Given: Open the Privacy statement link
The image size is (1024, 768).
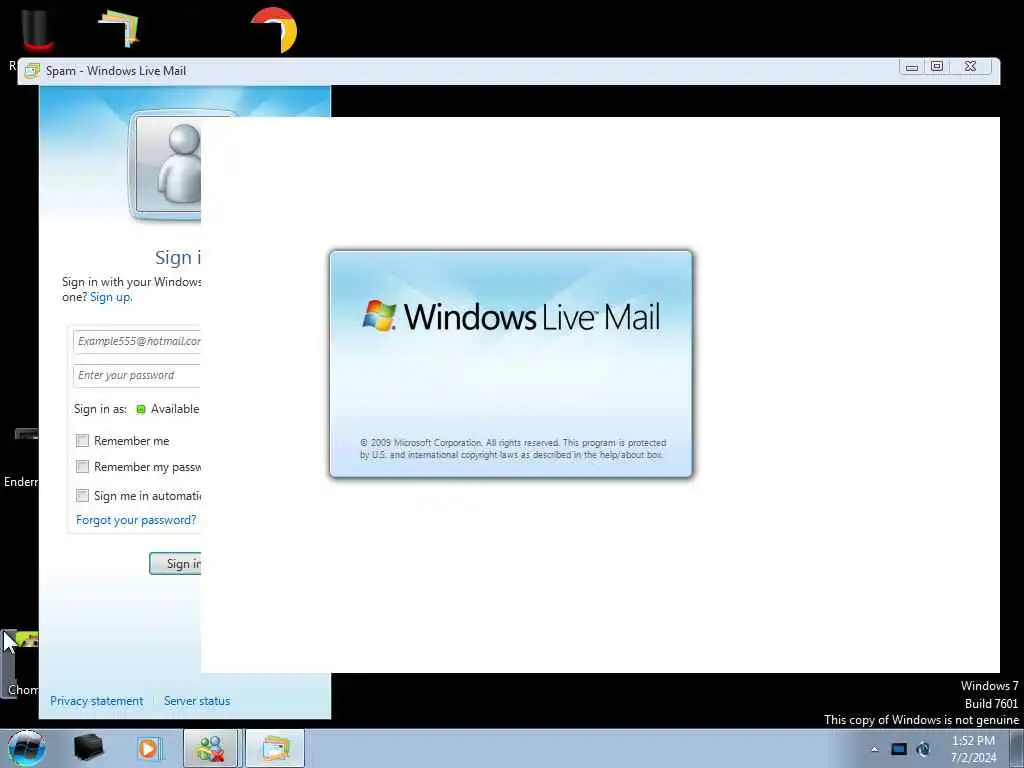Looking at the screenshot, I should point(97,701).
